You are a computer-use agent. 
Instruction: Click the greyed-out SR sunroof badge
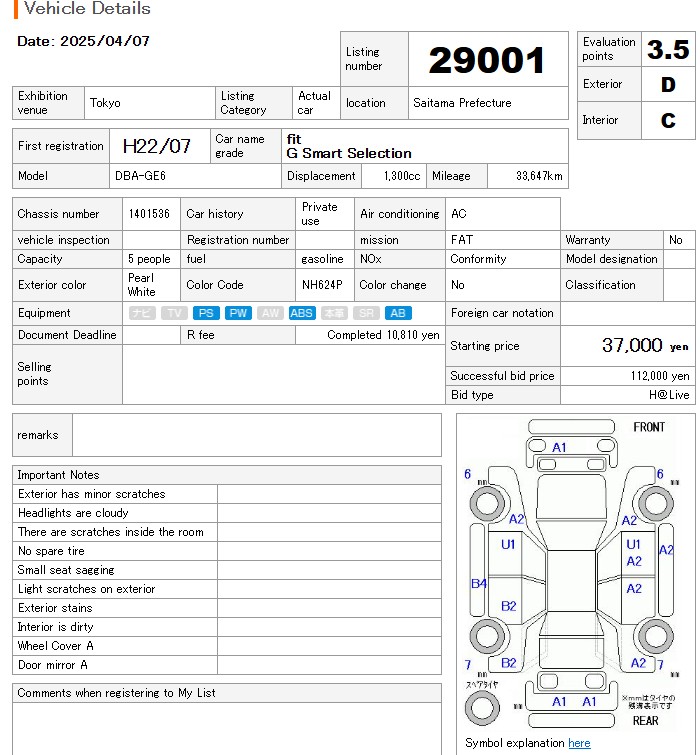click(366, 313)
